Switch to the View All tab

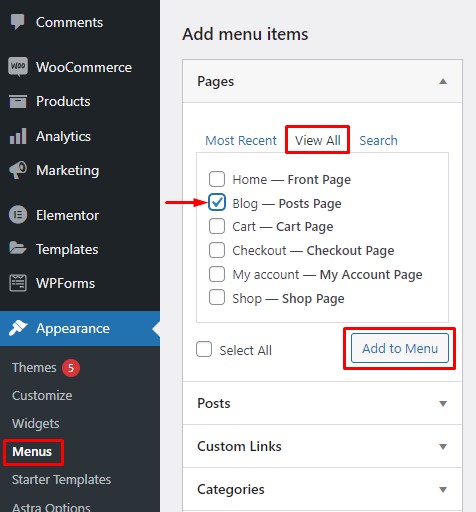coord(318,140)
